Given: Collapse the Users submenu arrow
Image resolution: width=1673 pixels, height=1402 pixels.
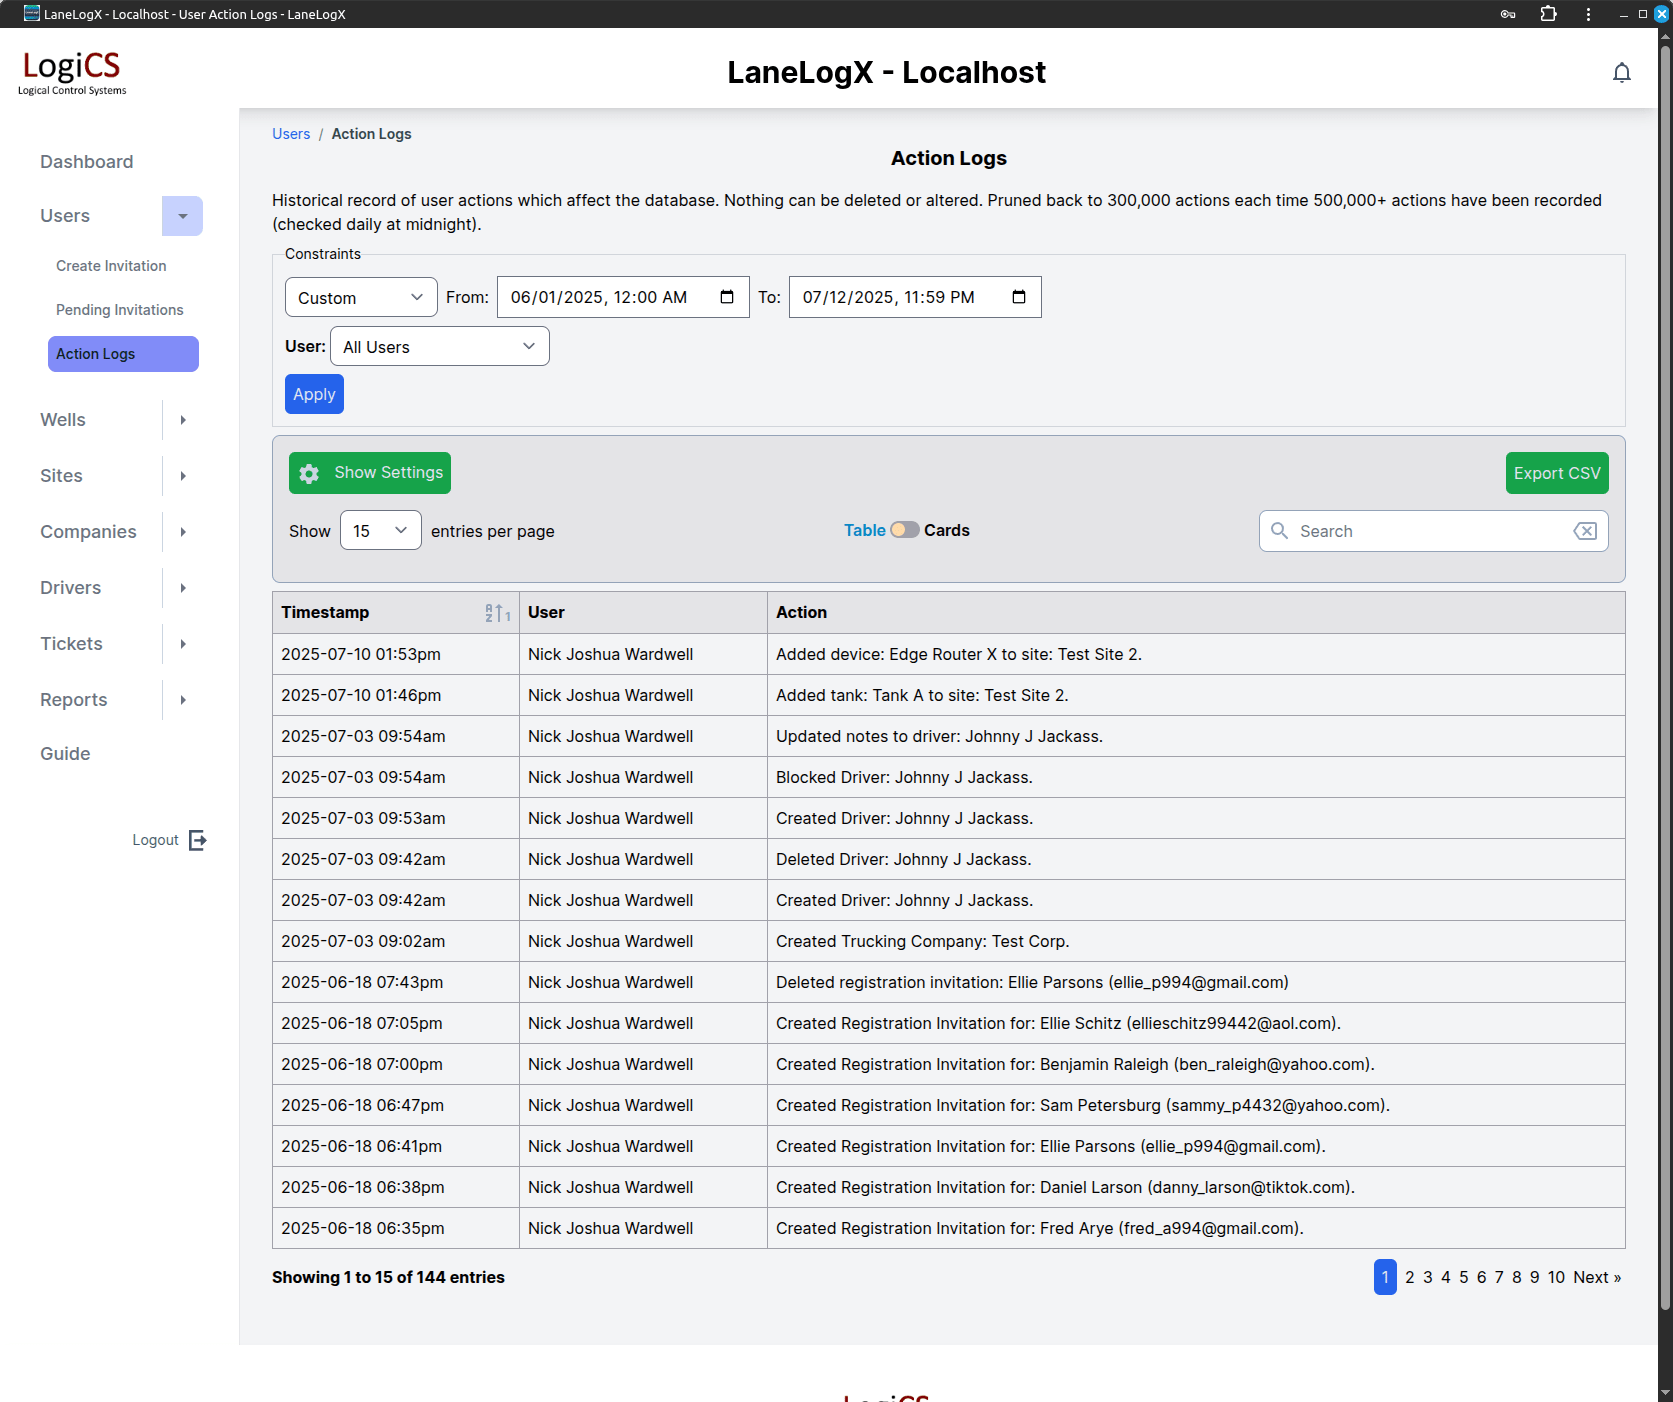Looking at the screenshot, I should pos(182,216).
